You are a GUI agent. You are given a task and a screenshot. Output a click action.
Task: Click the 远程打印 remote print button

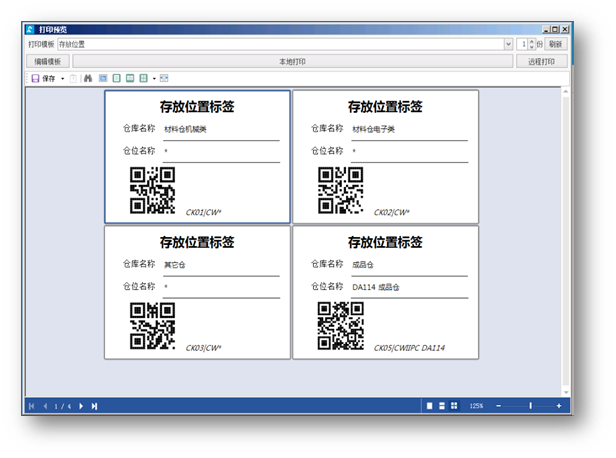tap(541, 61)
